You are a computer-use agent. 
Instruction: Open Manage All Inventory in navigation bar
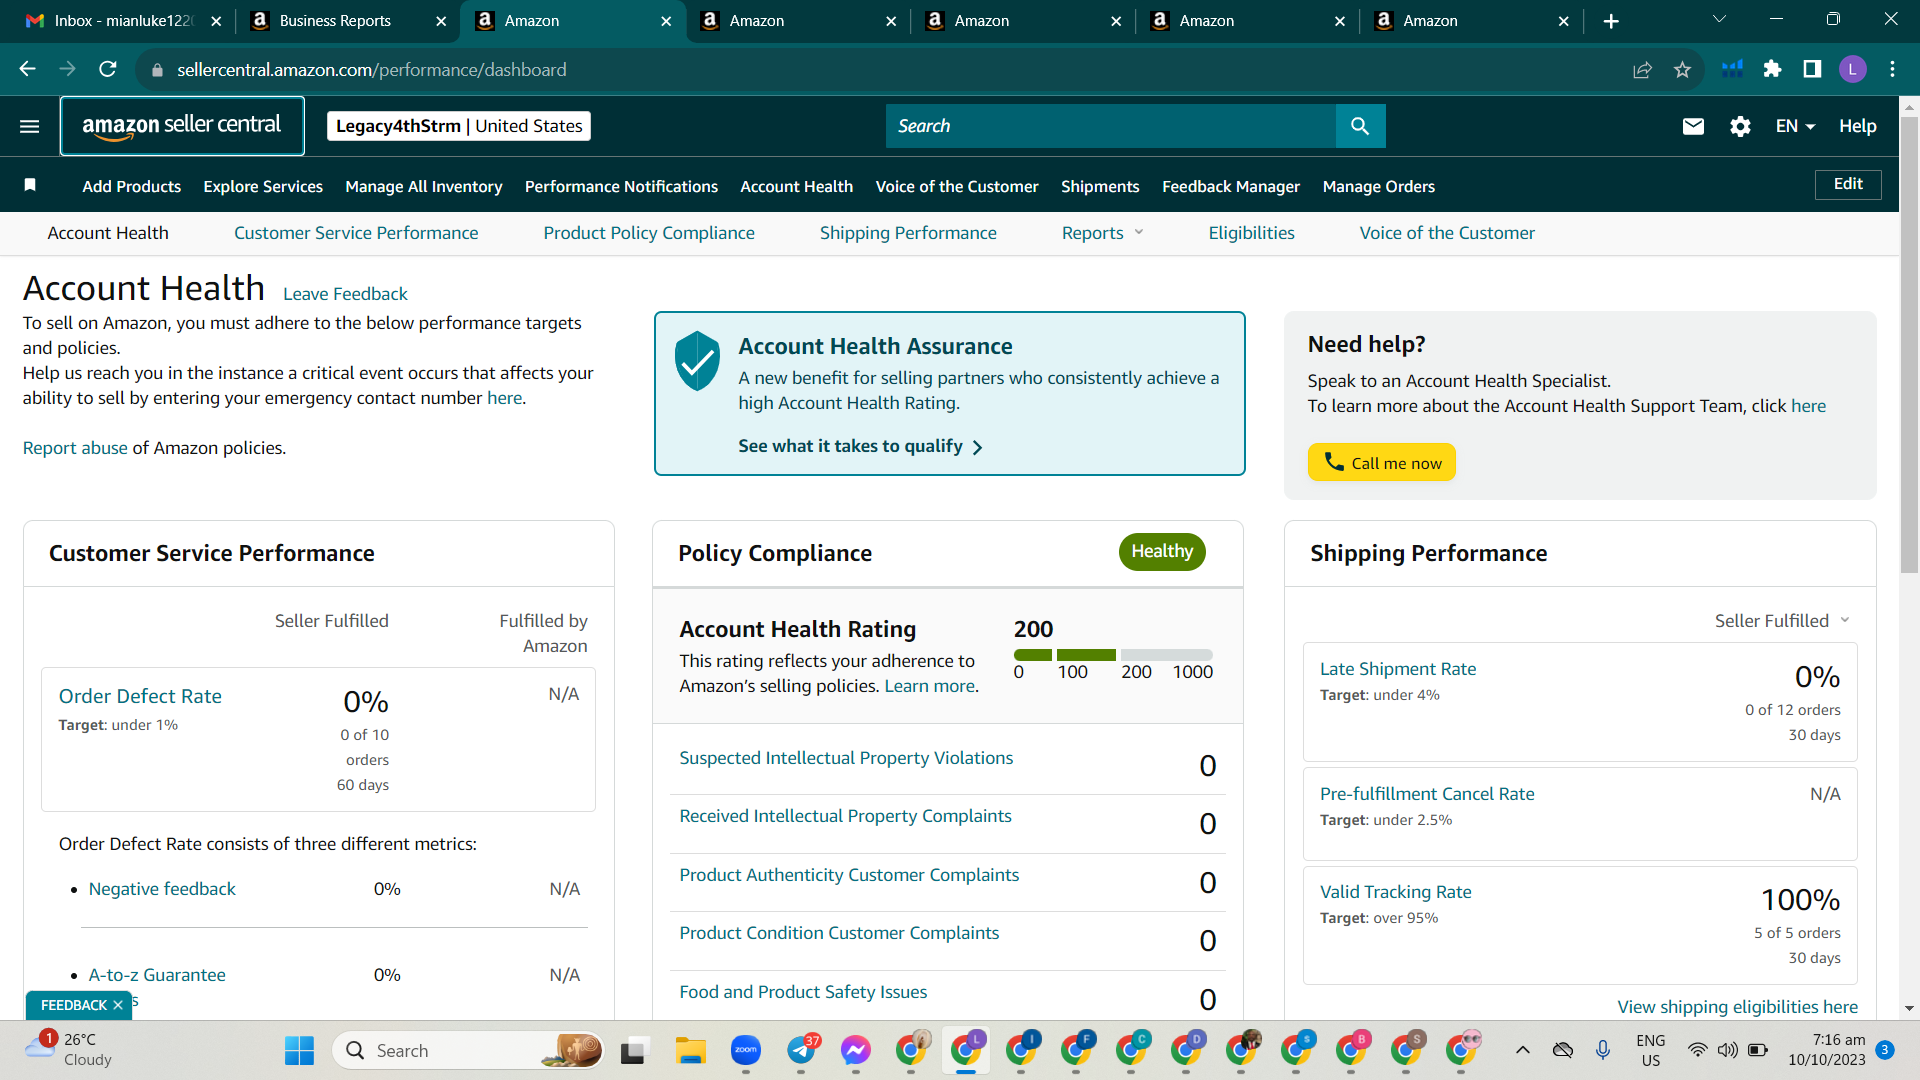point(424,186)
